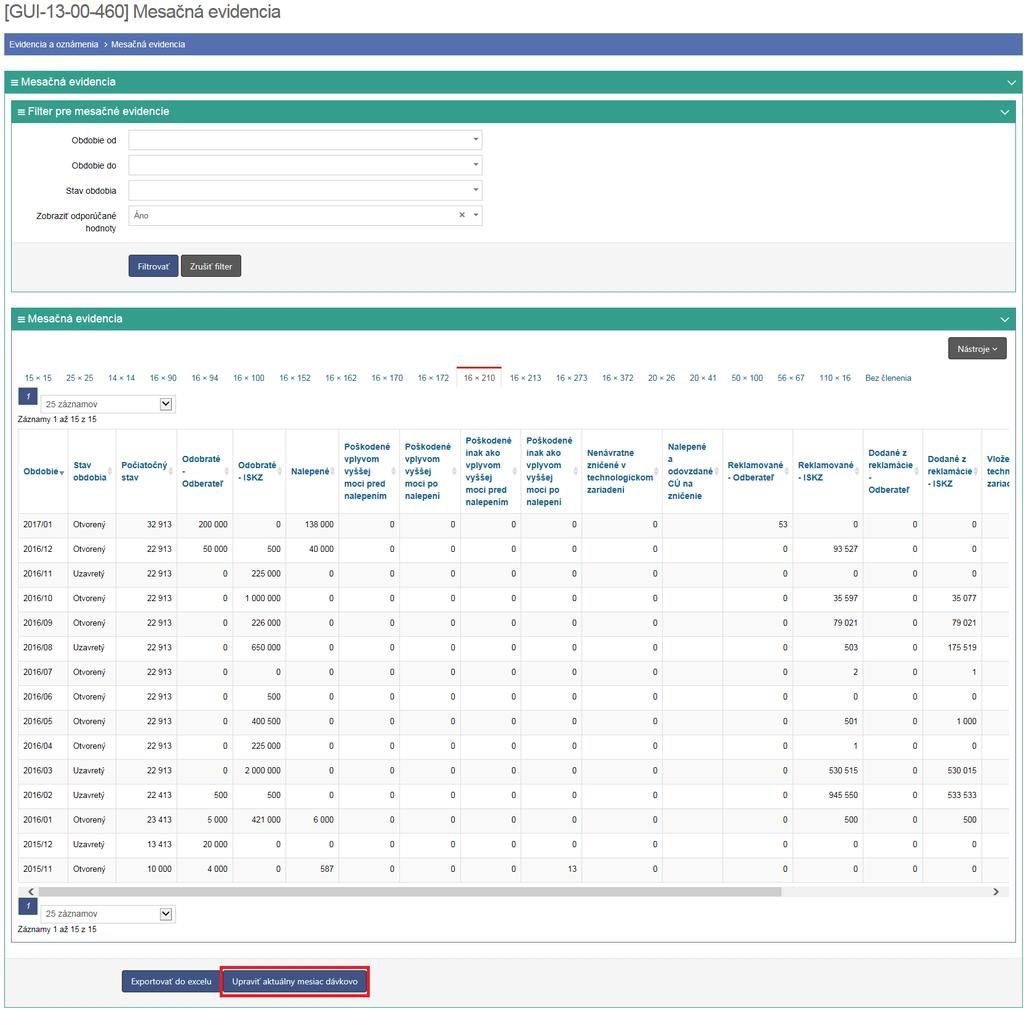The width and height of the screenshot is (1024, 1009).
Task: Switch to the 16 × 213 tab
Action: point(526,378)
